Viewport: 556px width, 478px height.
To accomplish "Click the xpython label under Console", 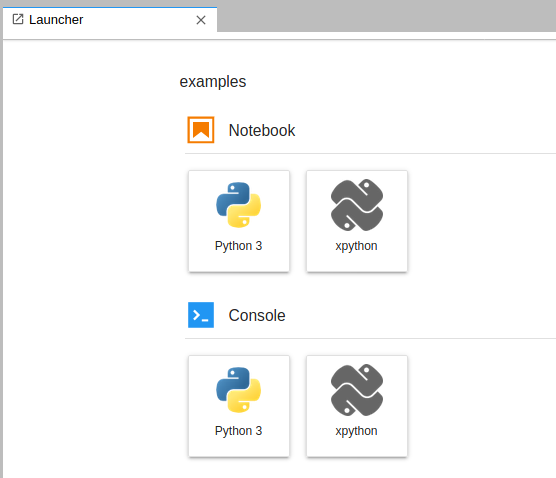I will [x=356, y=431].
